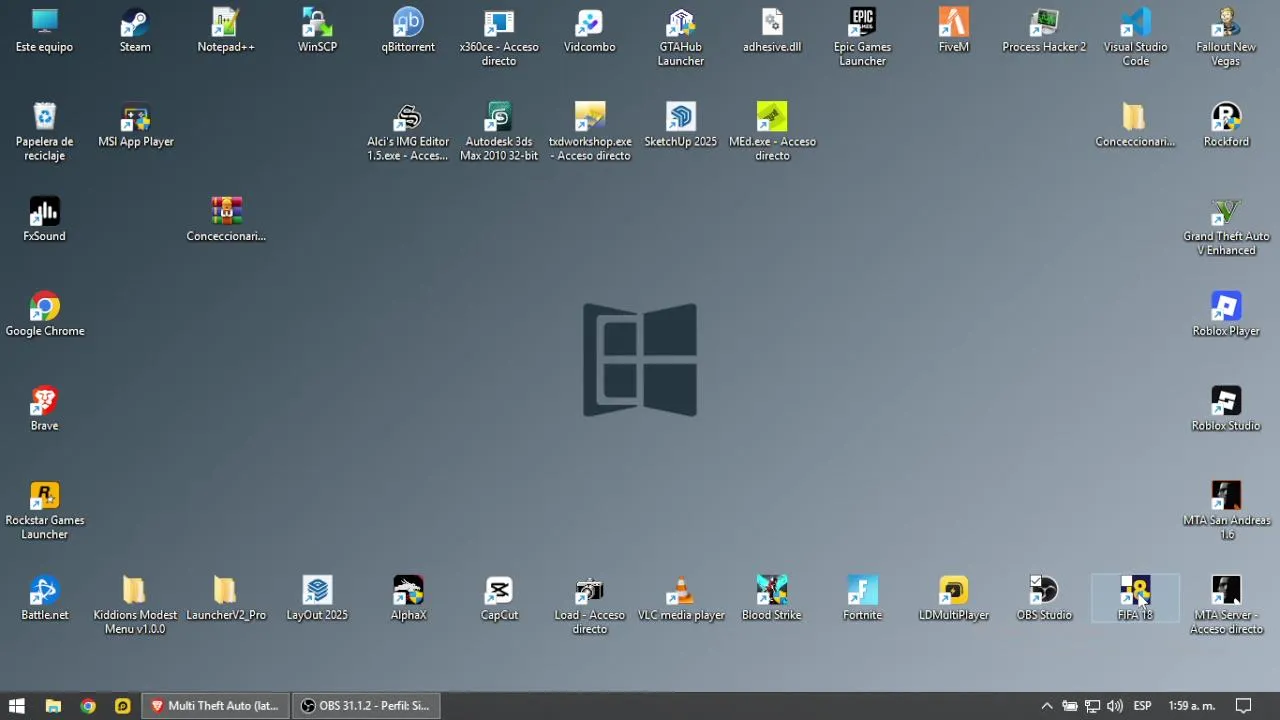
Task: Open Epic Games Launcher icon
Action: 863,38
